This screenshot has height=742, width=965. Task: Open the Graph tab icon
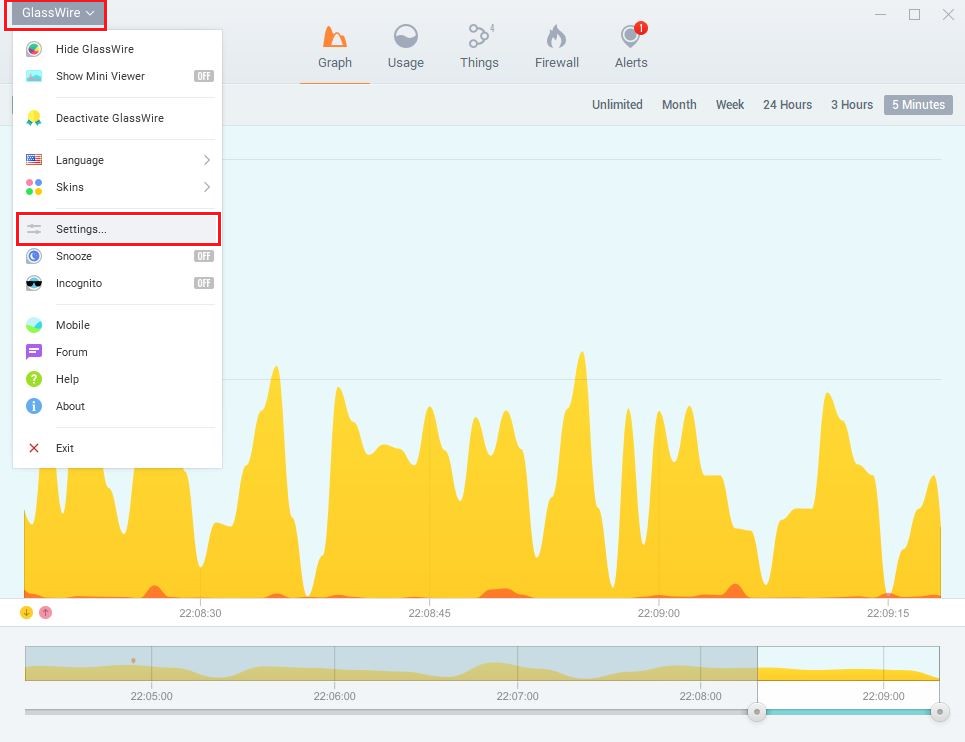click(335, 37)
